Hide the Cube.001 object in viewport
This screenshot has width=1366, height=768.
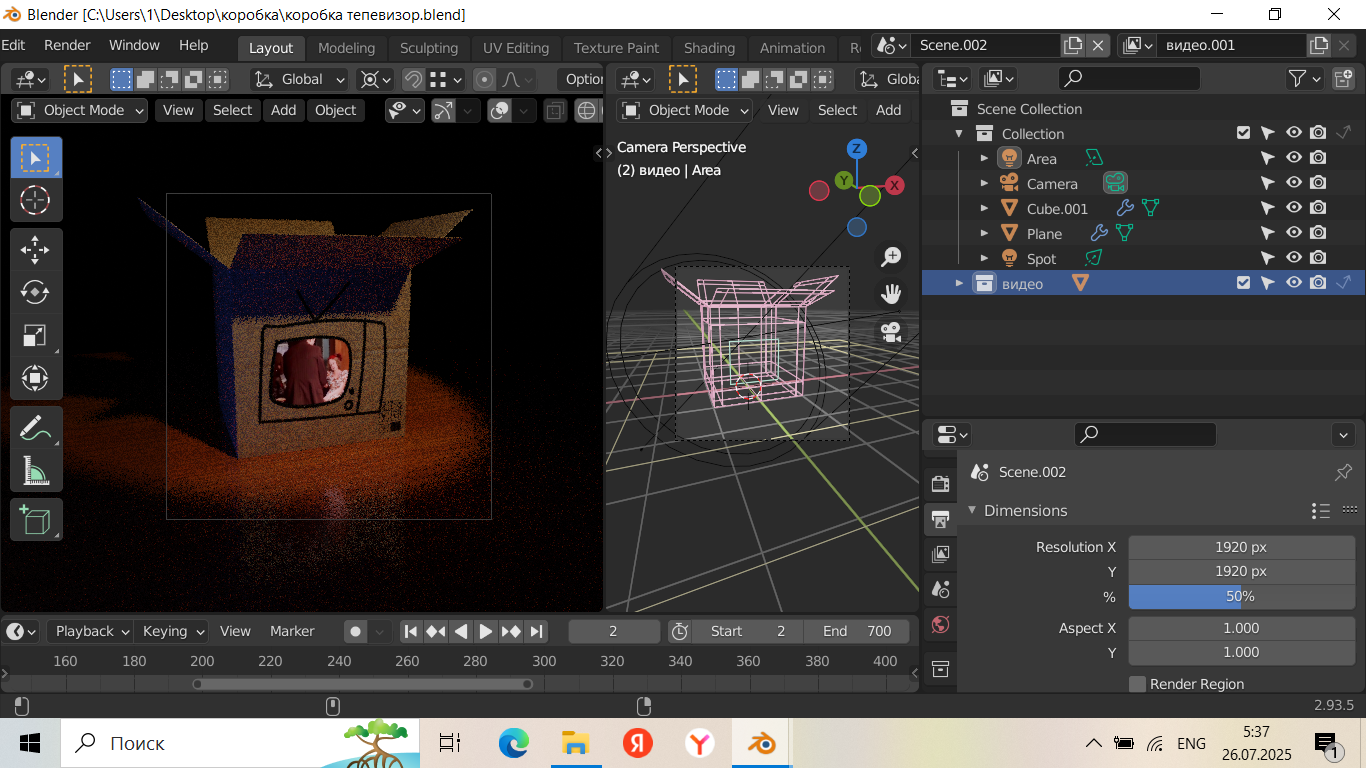1293,209
